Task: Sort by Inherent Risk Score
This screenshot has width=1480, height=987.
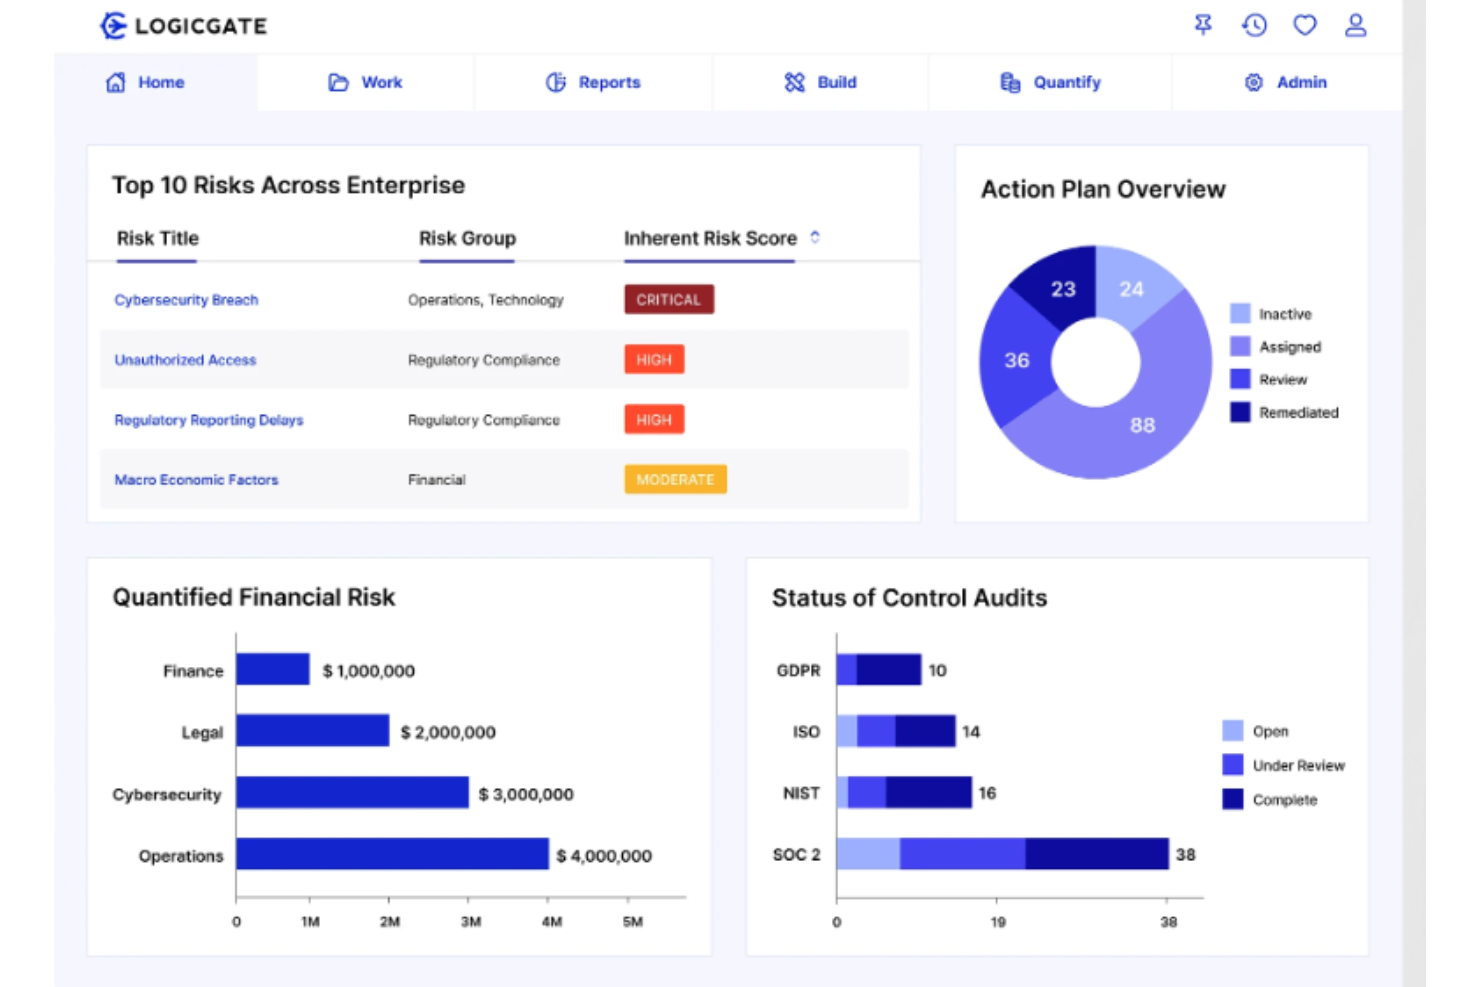Action: [815, 238]
